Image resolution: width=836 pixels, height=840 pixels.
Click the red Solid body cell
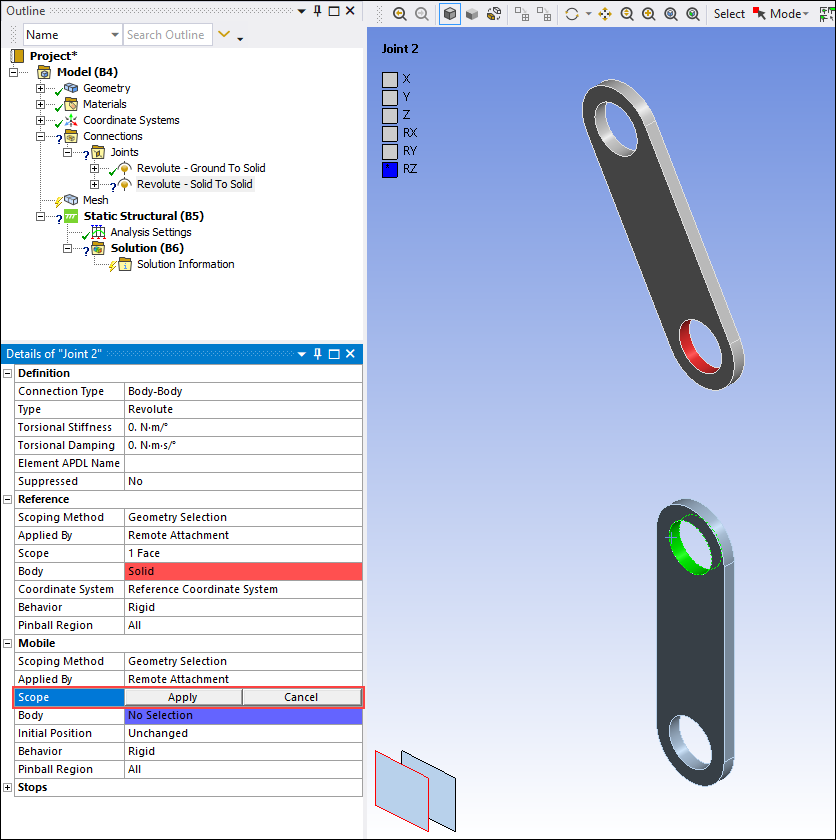[x=243, y=571]
